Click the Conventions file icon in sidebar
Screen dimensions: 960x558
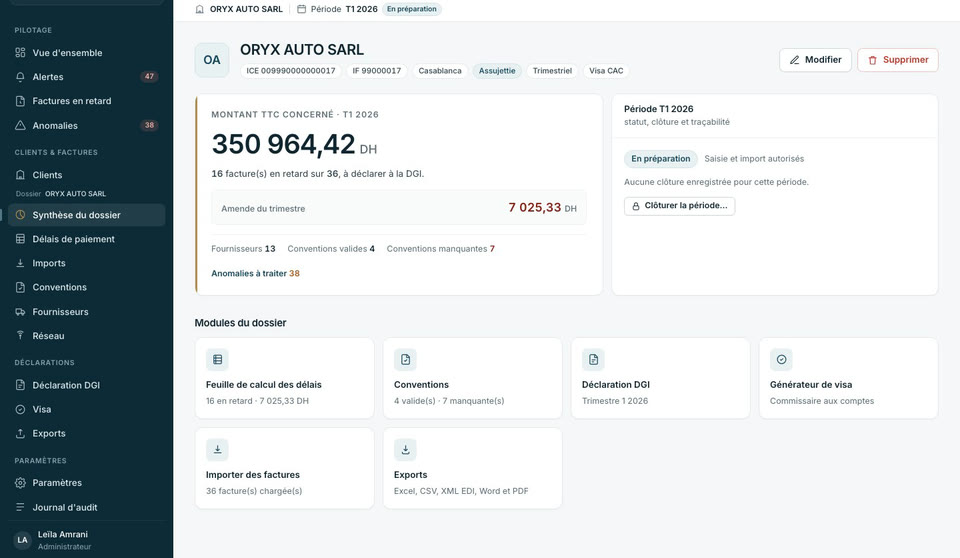point(20,287)
